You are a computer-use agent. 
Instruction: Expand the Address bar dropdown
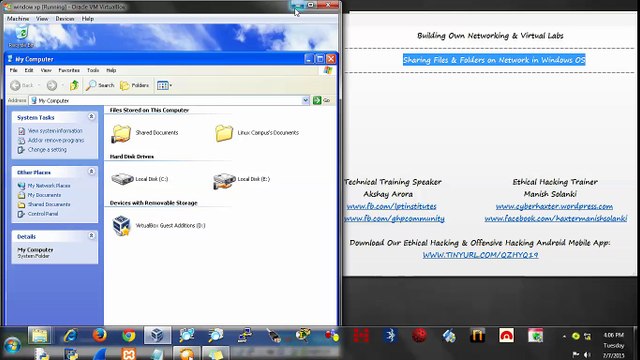305,100
